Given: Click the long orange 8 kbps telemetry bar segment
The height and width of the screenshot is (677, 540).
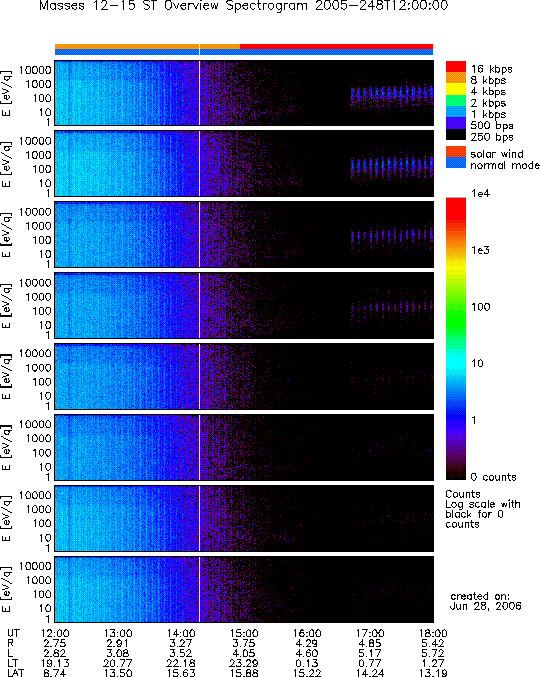Looking at the screenshot, I should (x=127, y=46).
